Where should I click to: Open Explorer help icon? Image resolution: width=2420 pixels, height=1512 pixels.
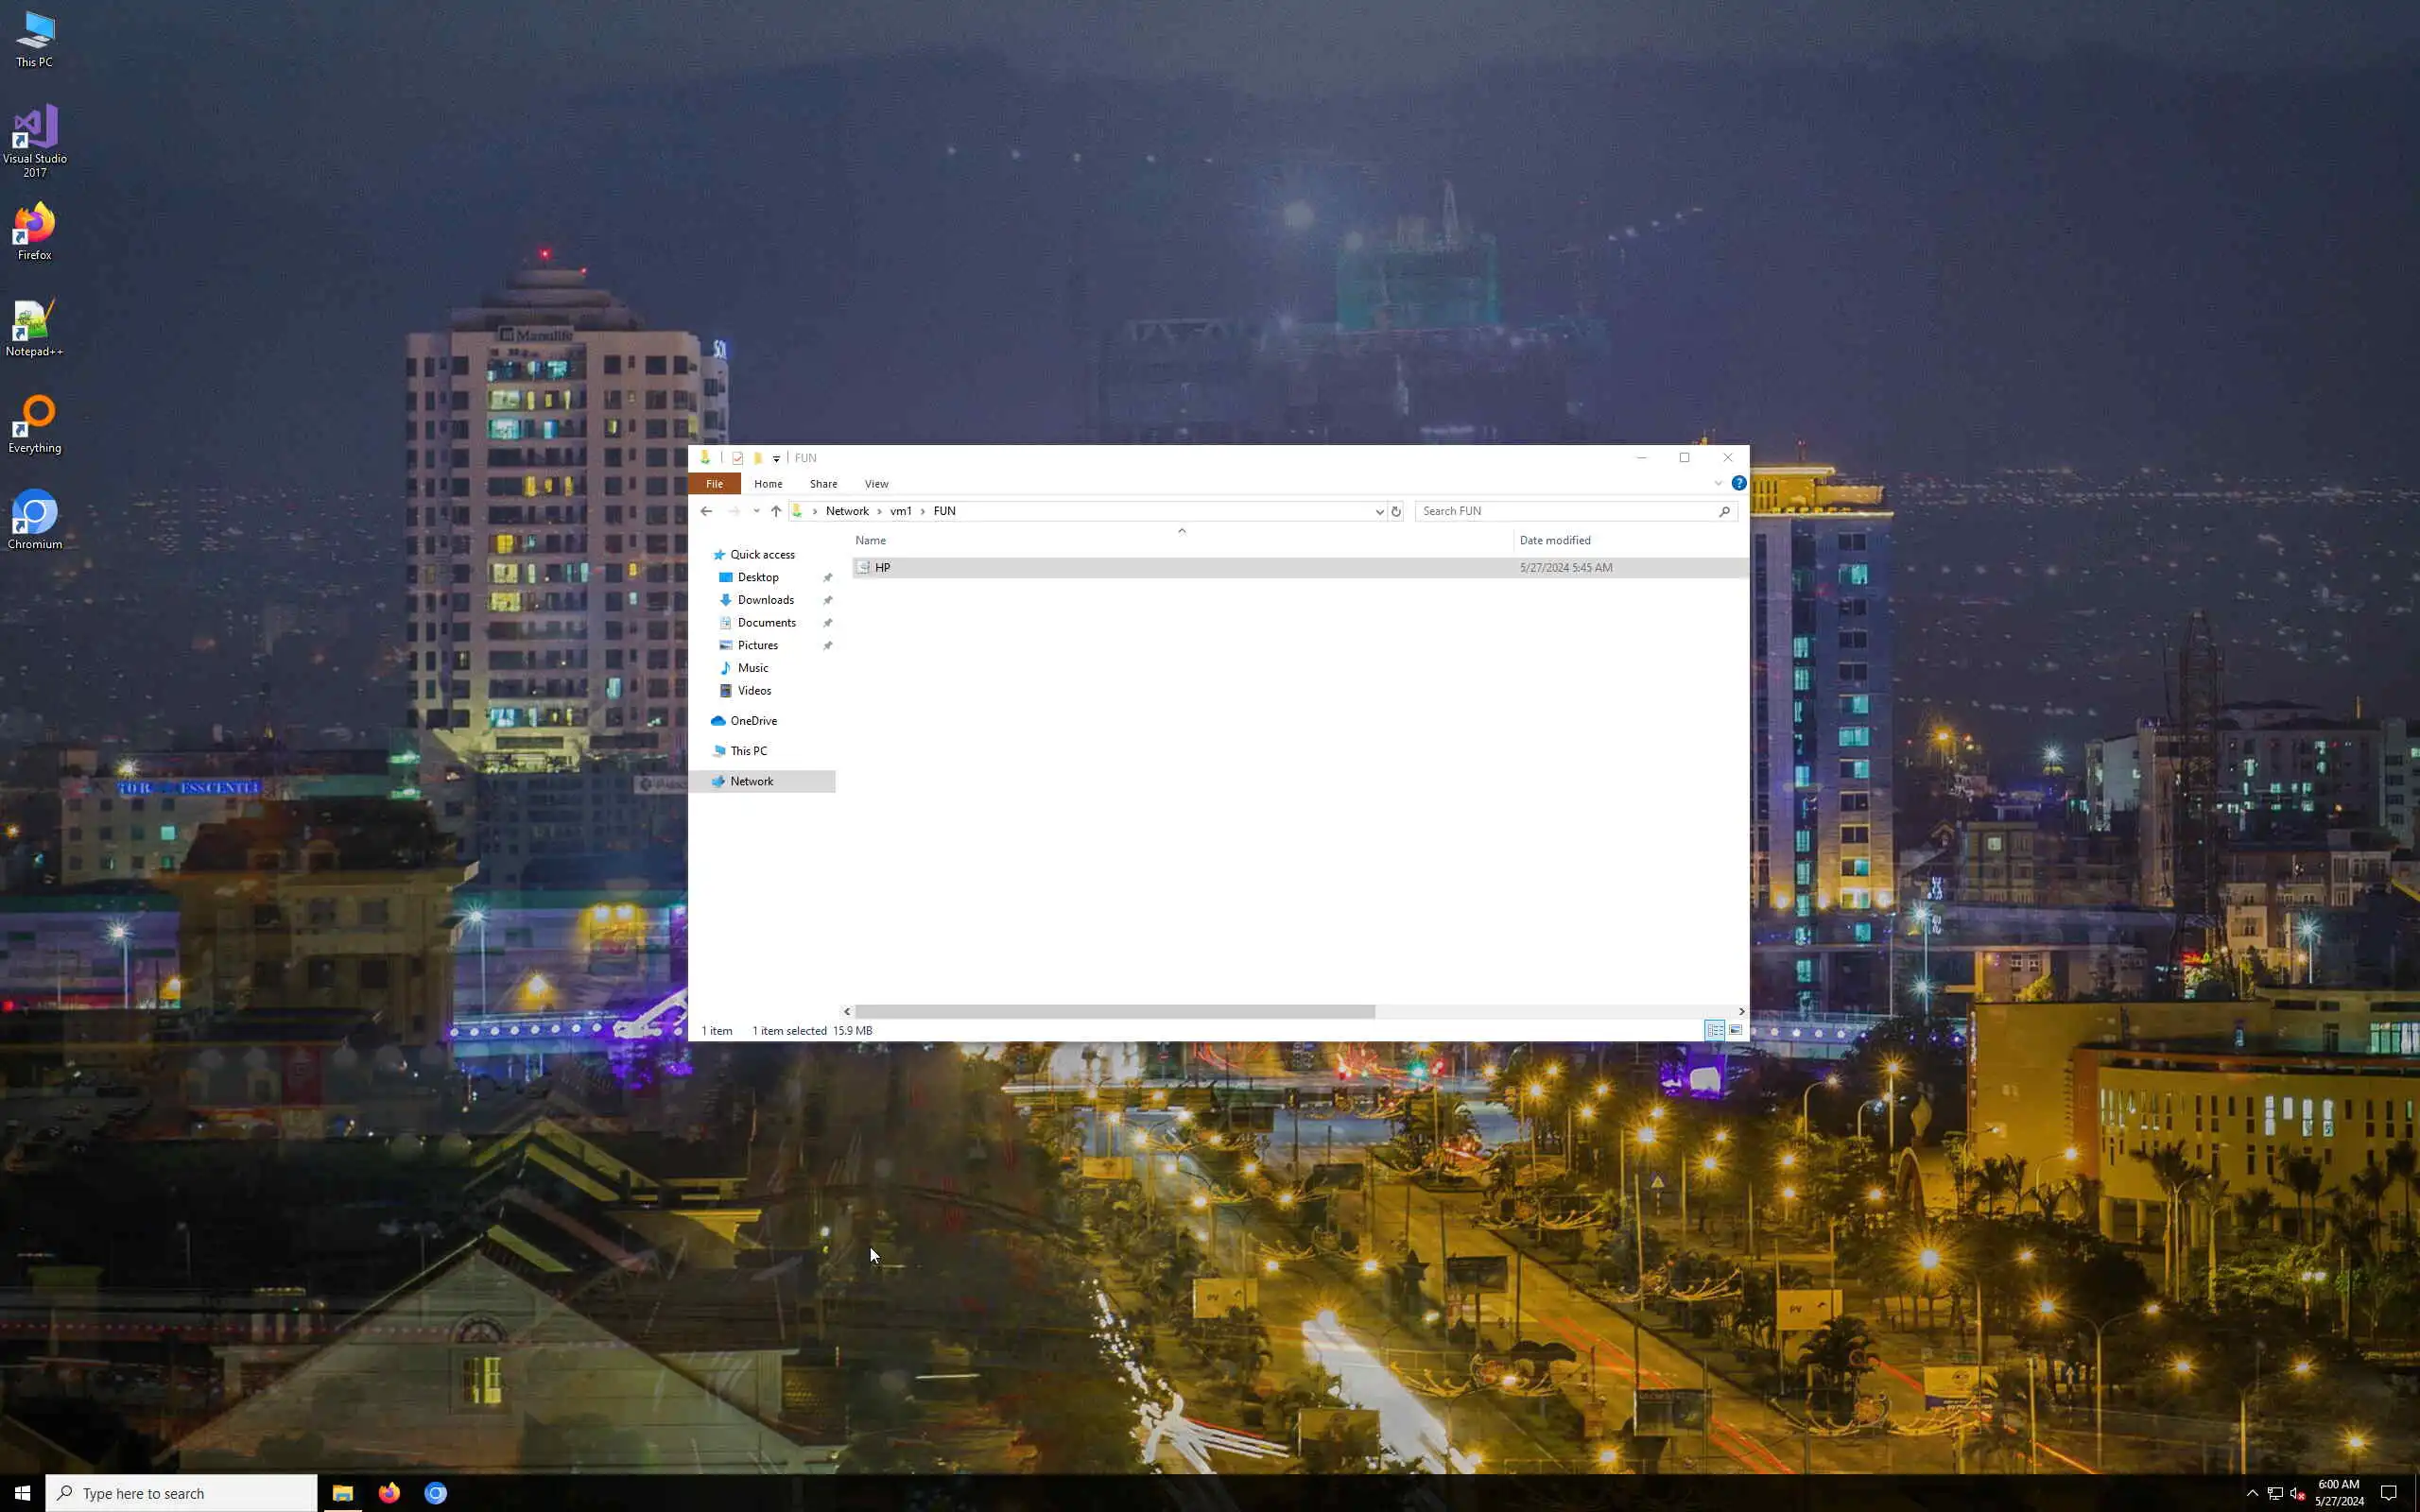(x=1739, y=483)
